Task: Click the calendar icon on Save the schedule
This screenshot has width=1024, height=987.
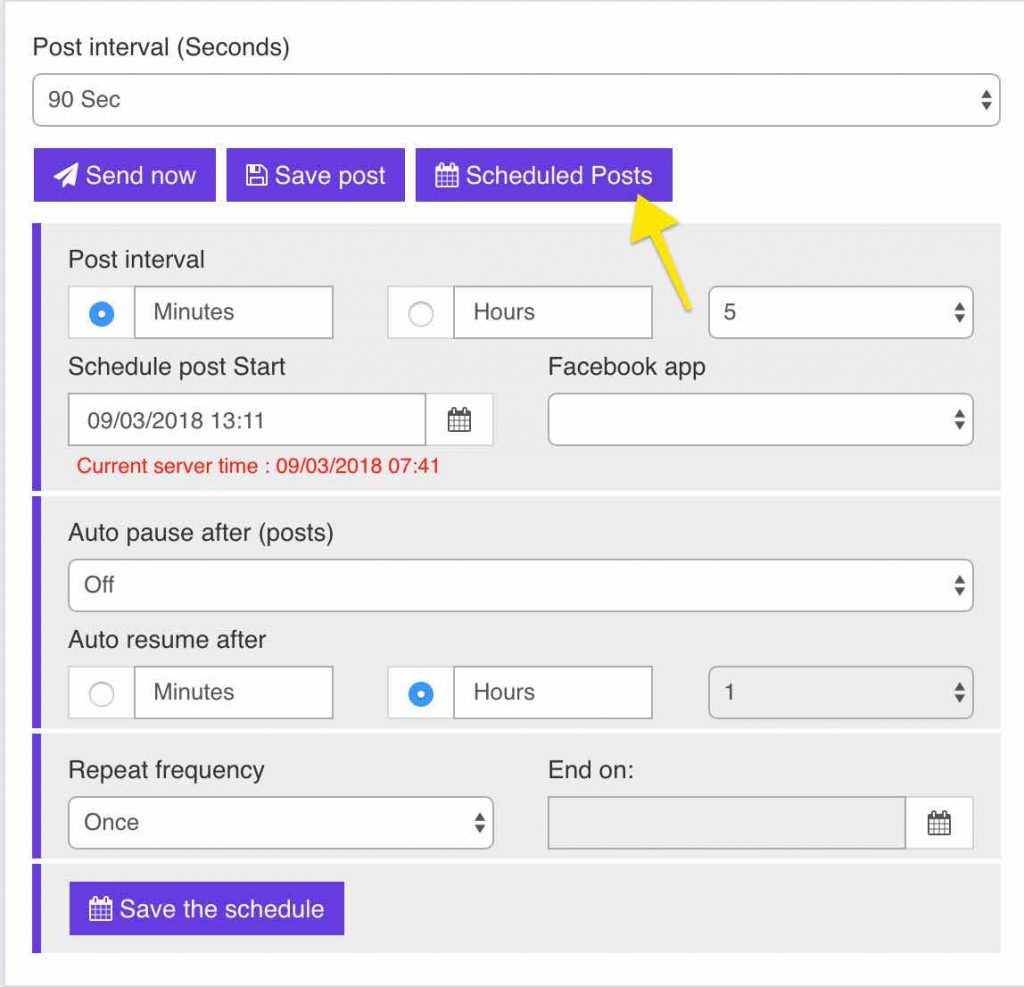Action: pos(99,908)
